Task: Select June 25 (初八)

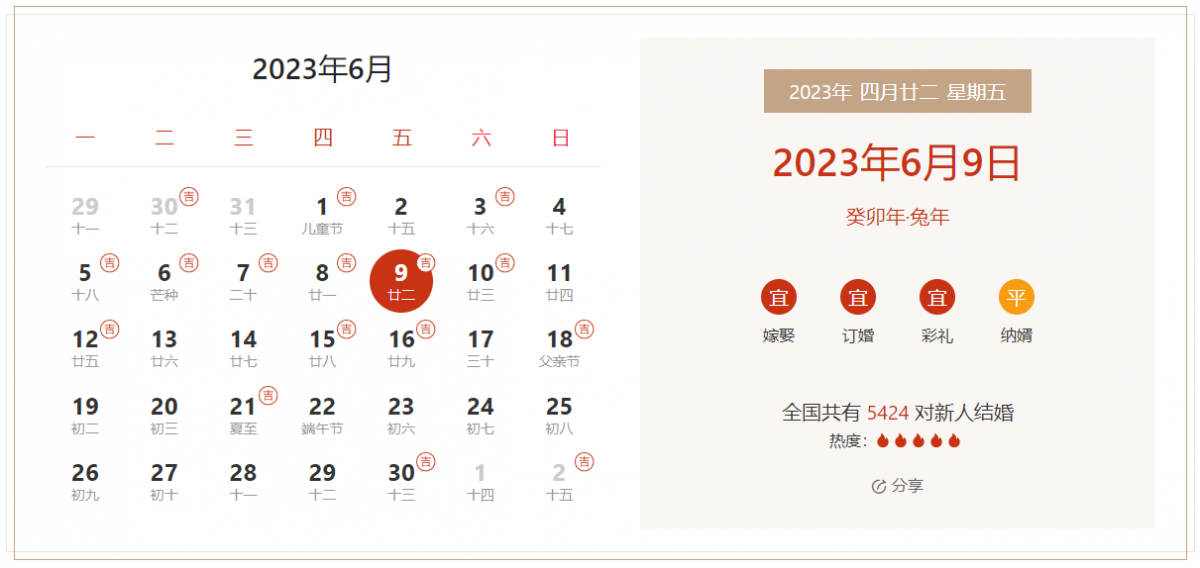Action: pos(559,414)
